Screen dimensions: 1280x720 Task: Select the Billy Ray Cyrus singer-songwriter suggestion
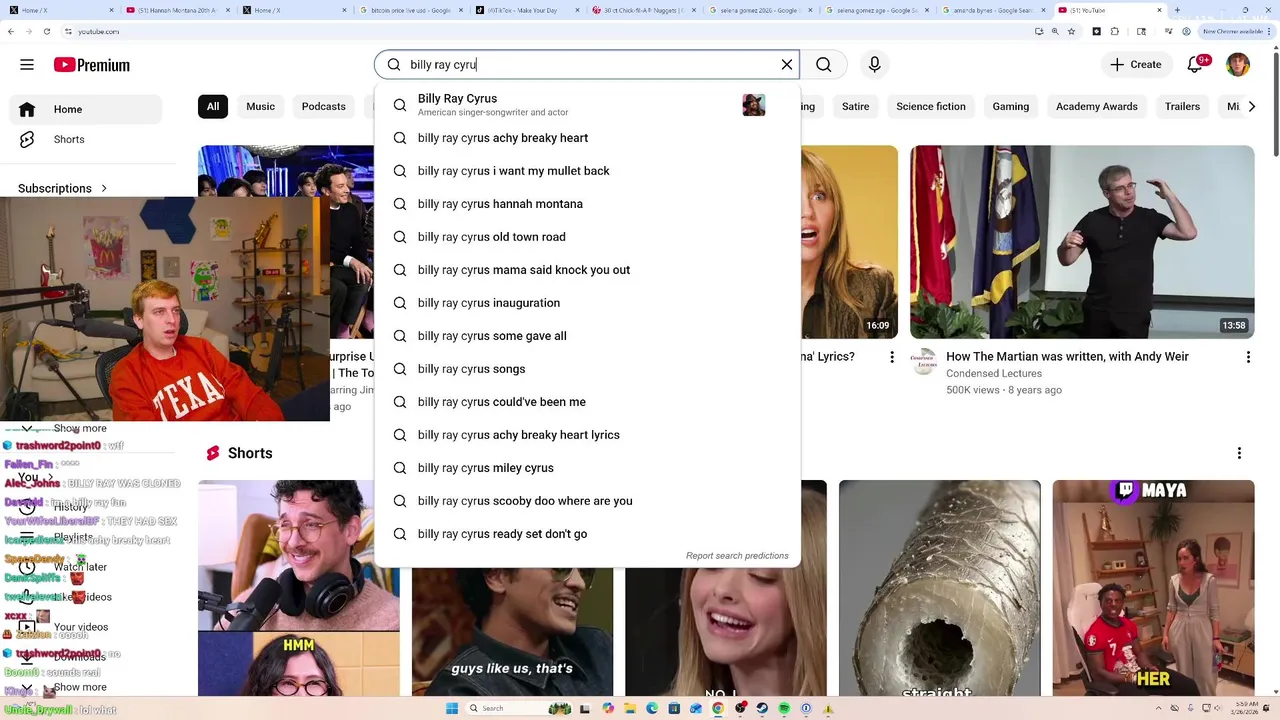click(x=587, y=105)
